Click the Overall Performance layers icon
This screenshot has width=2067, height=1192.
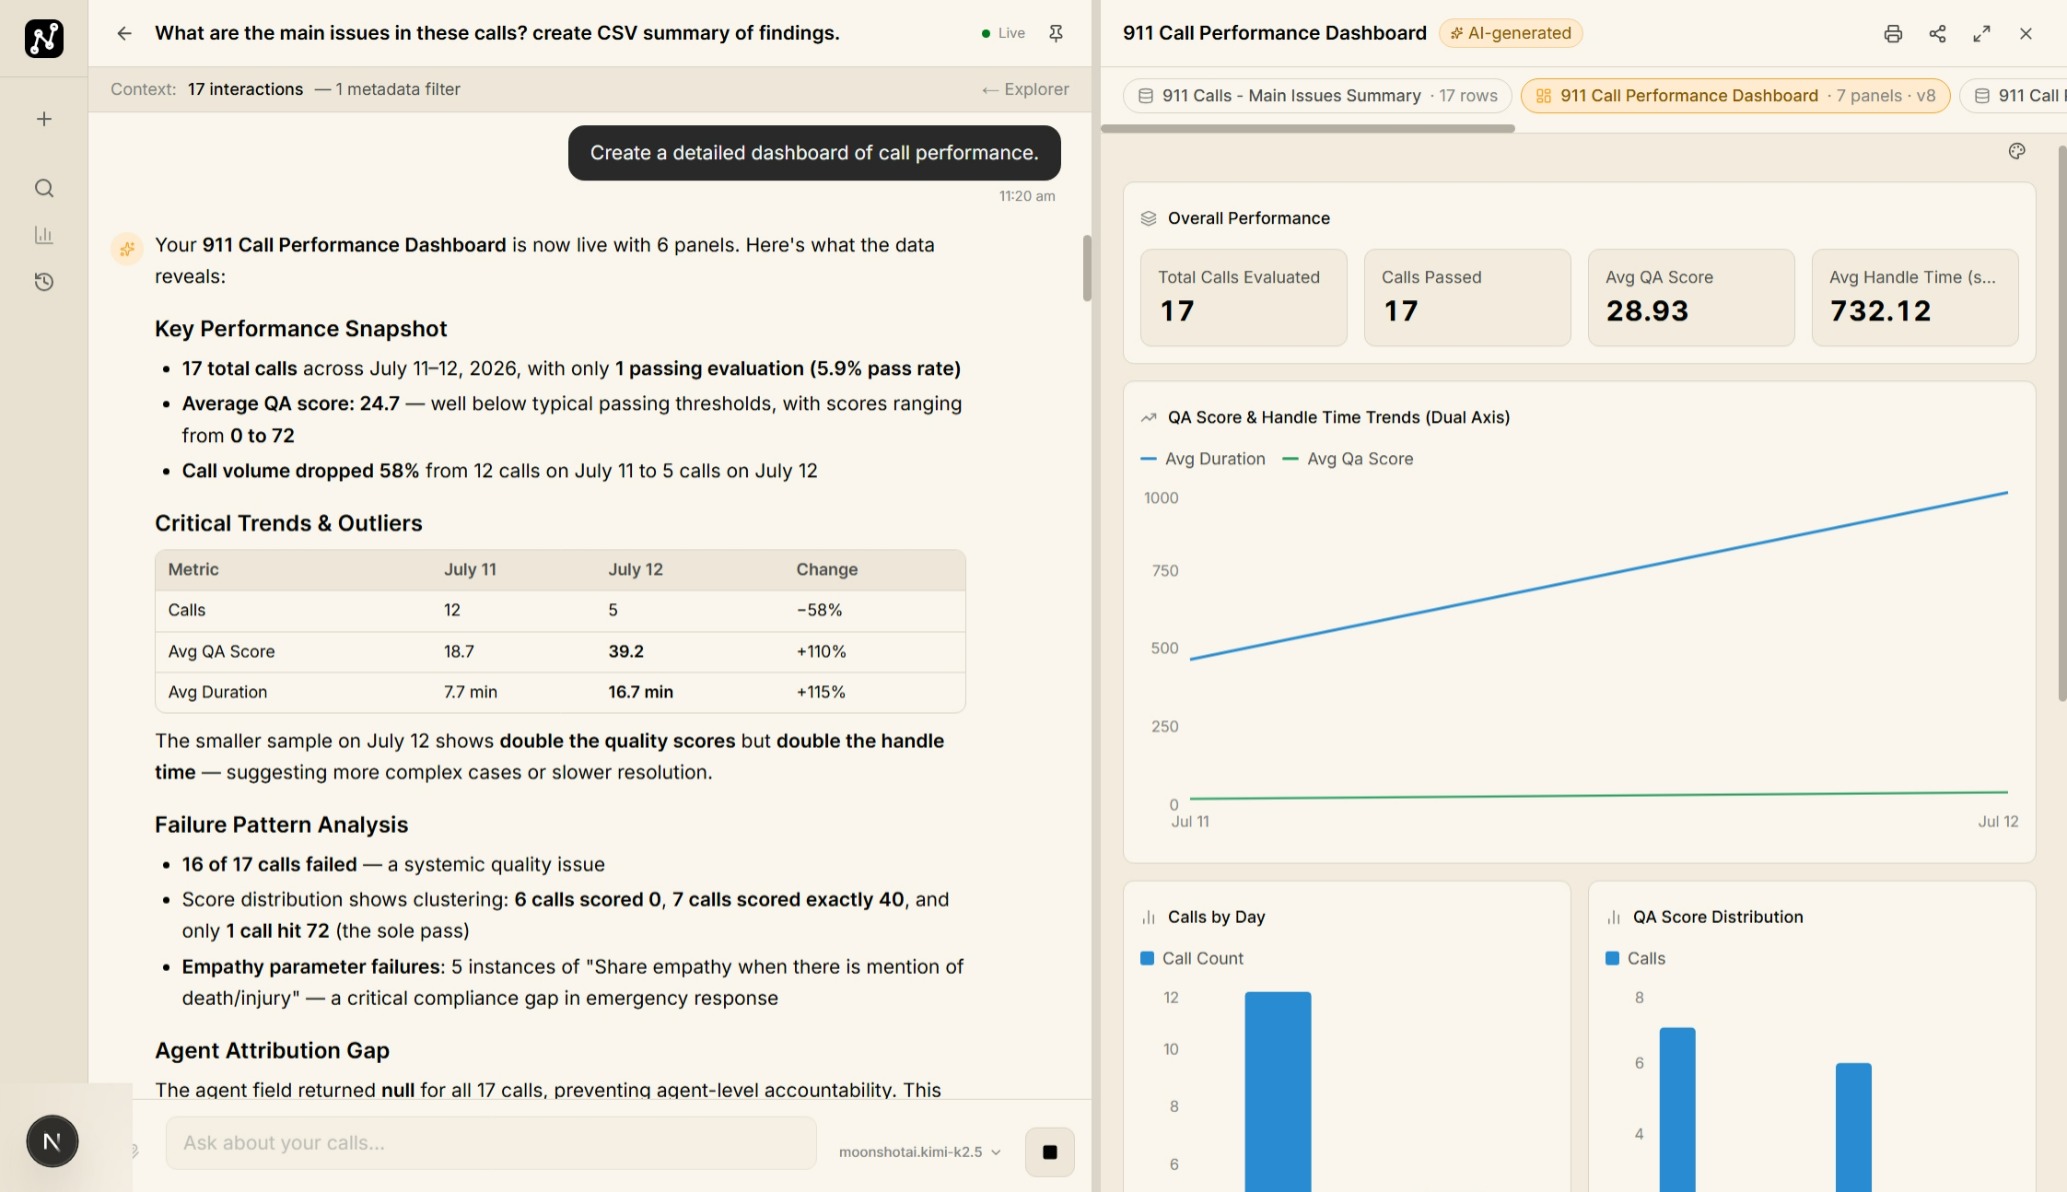coord(1148,218)
